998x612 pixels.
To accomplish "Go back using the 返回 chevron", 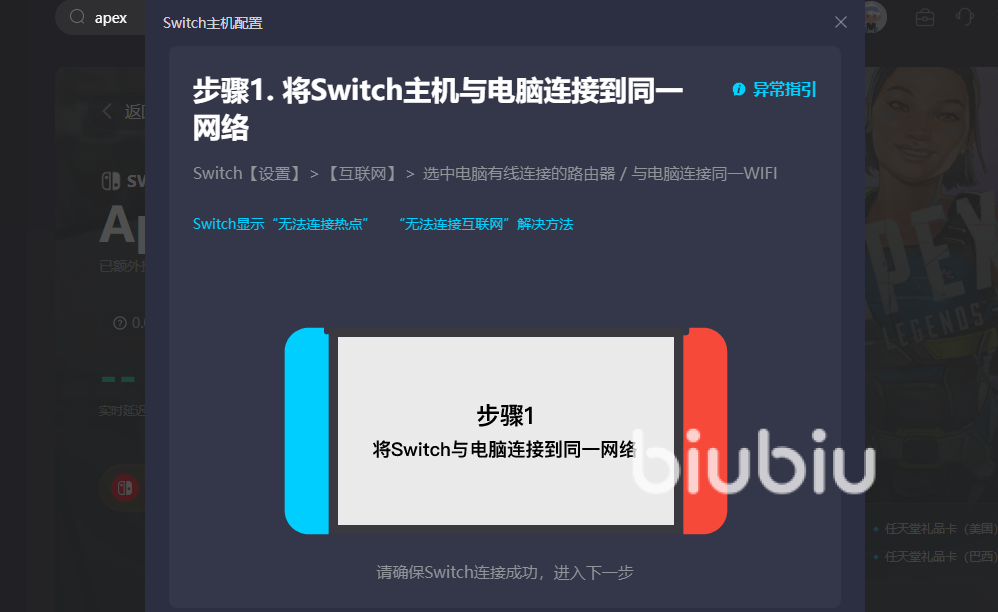I will click(107, 111).
